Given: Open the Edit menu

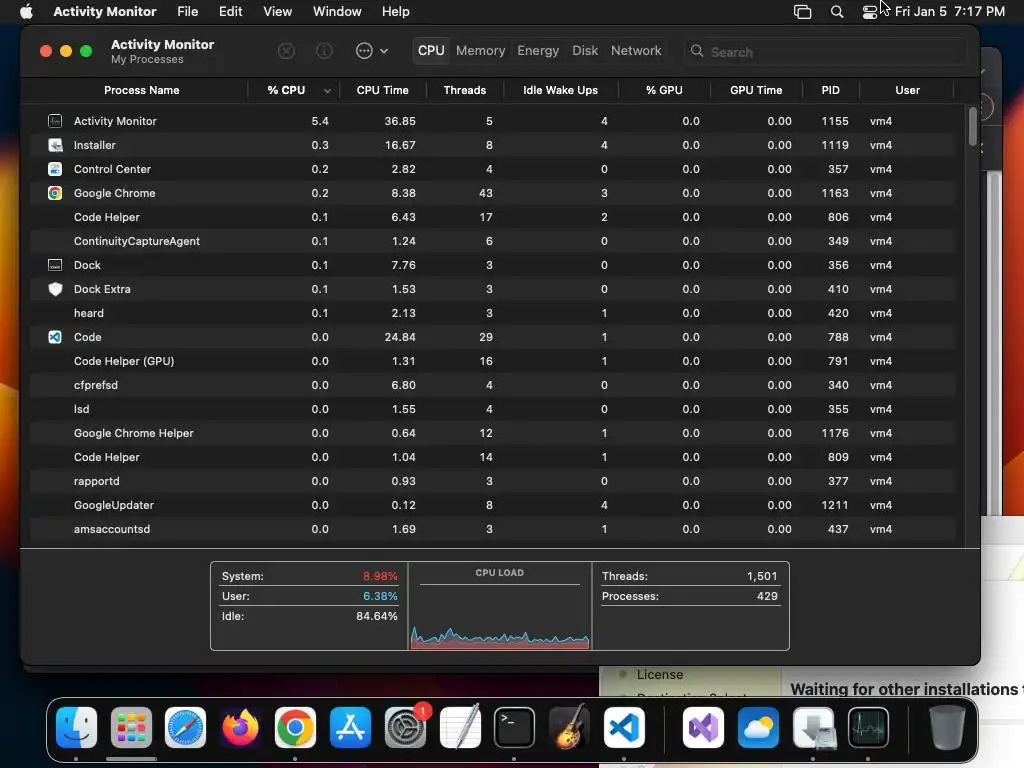Looking at the screenshot, I should click(x=231, y=12).
